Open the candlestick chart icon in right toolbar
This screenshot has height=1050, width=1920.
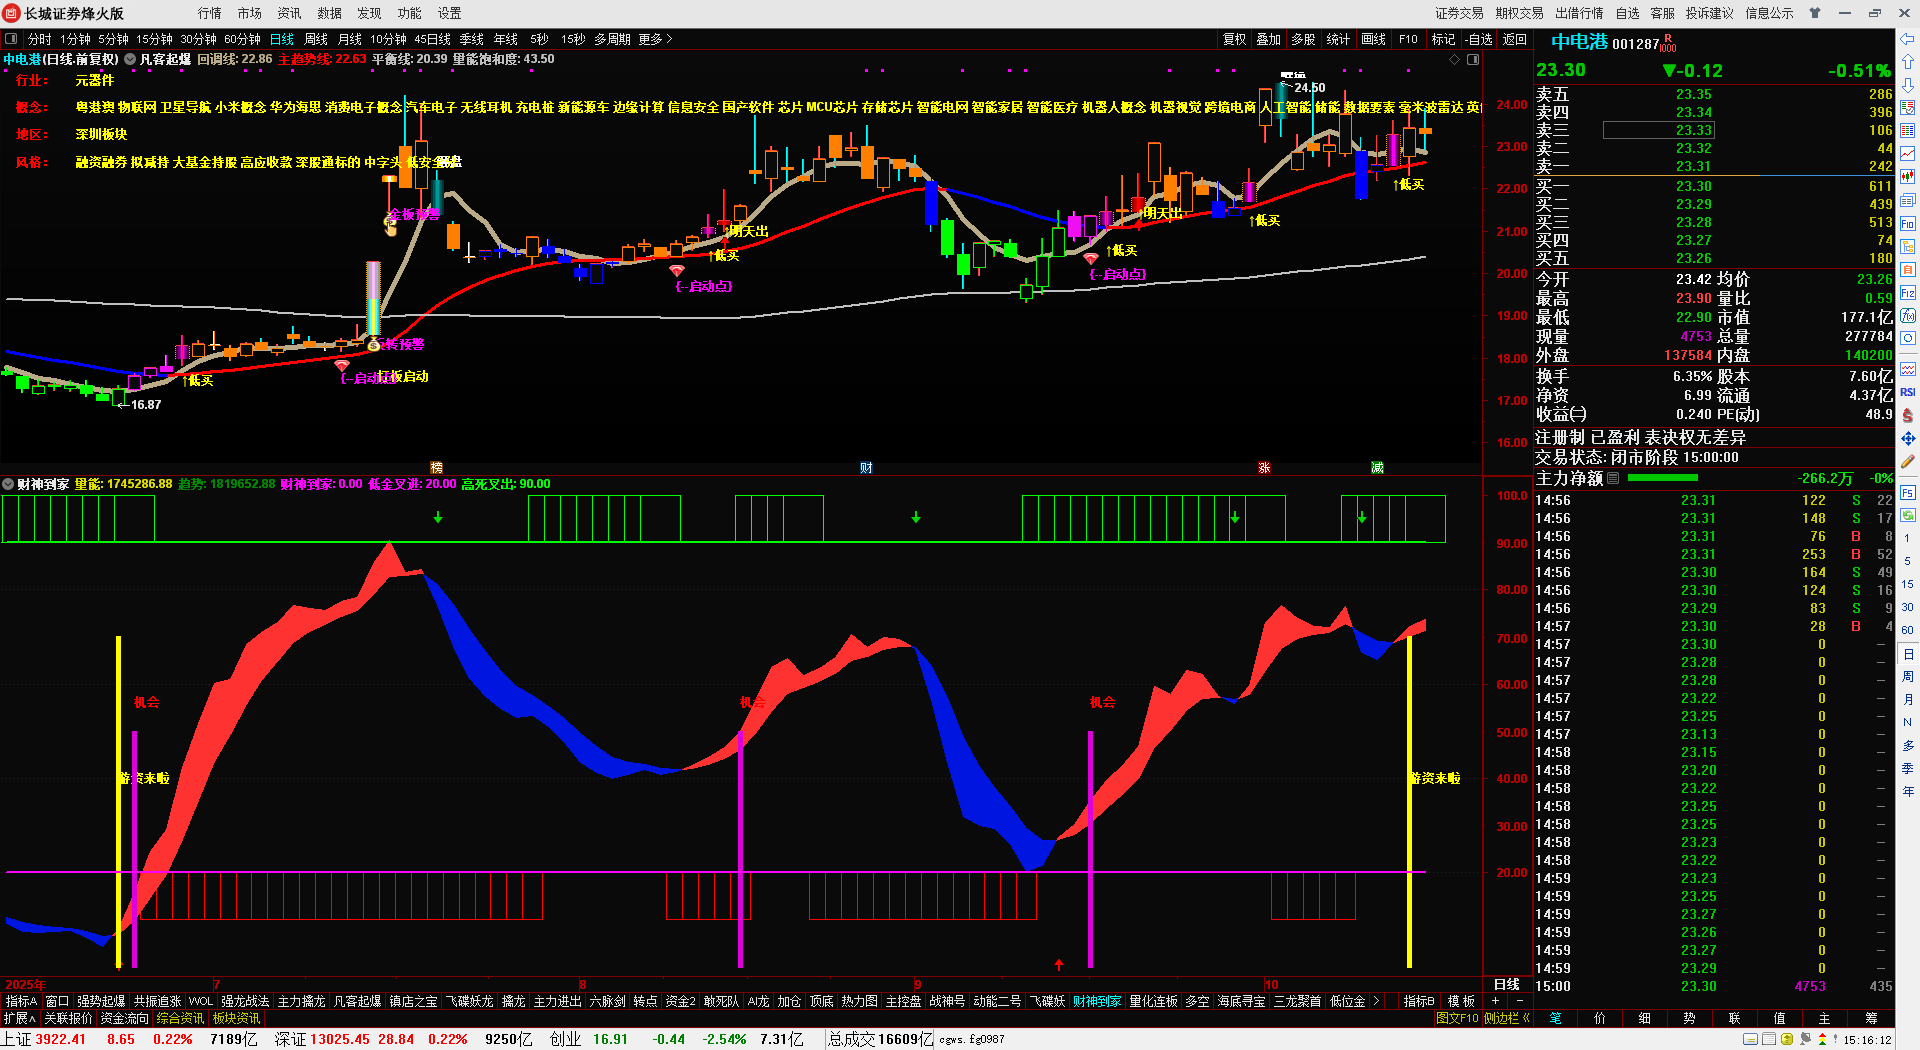click(x=1908, y=177)
